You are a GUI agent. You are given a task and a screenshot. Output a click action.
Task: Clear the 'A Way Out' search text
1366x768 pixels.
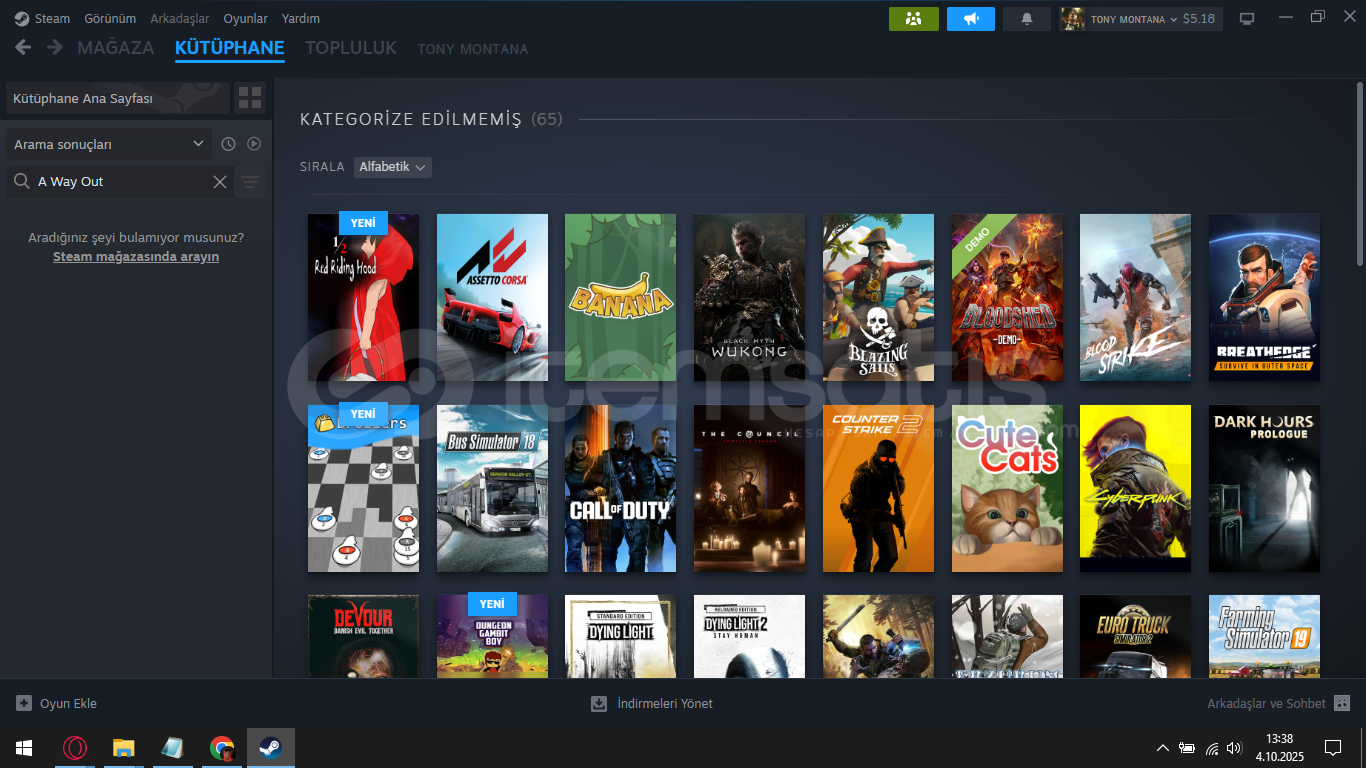(x=220, y=182)
